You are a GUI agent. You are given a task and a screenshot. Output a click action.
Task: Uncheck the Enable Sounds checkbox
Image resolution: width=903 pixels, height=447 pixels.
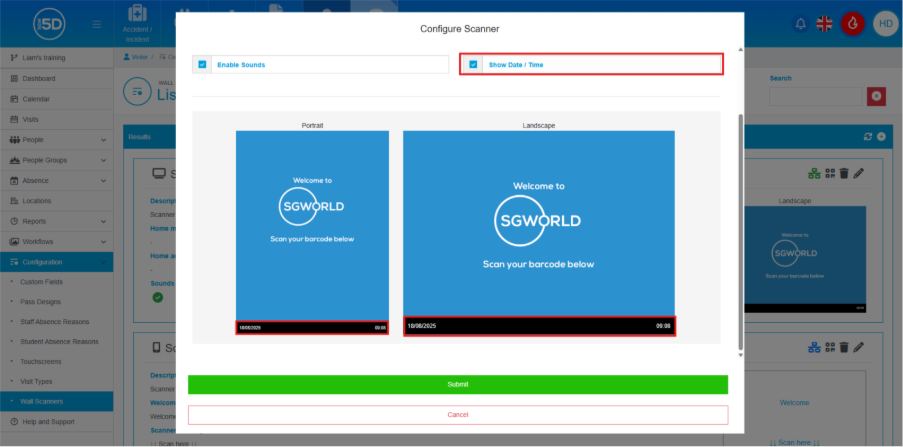pos(202,64)
